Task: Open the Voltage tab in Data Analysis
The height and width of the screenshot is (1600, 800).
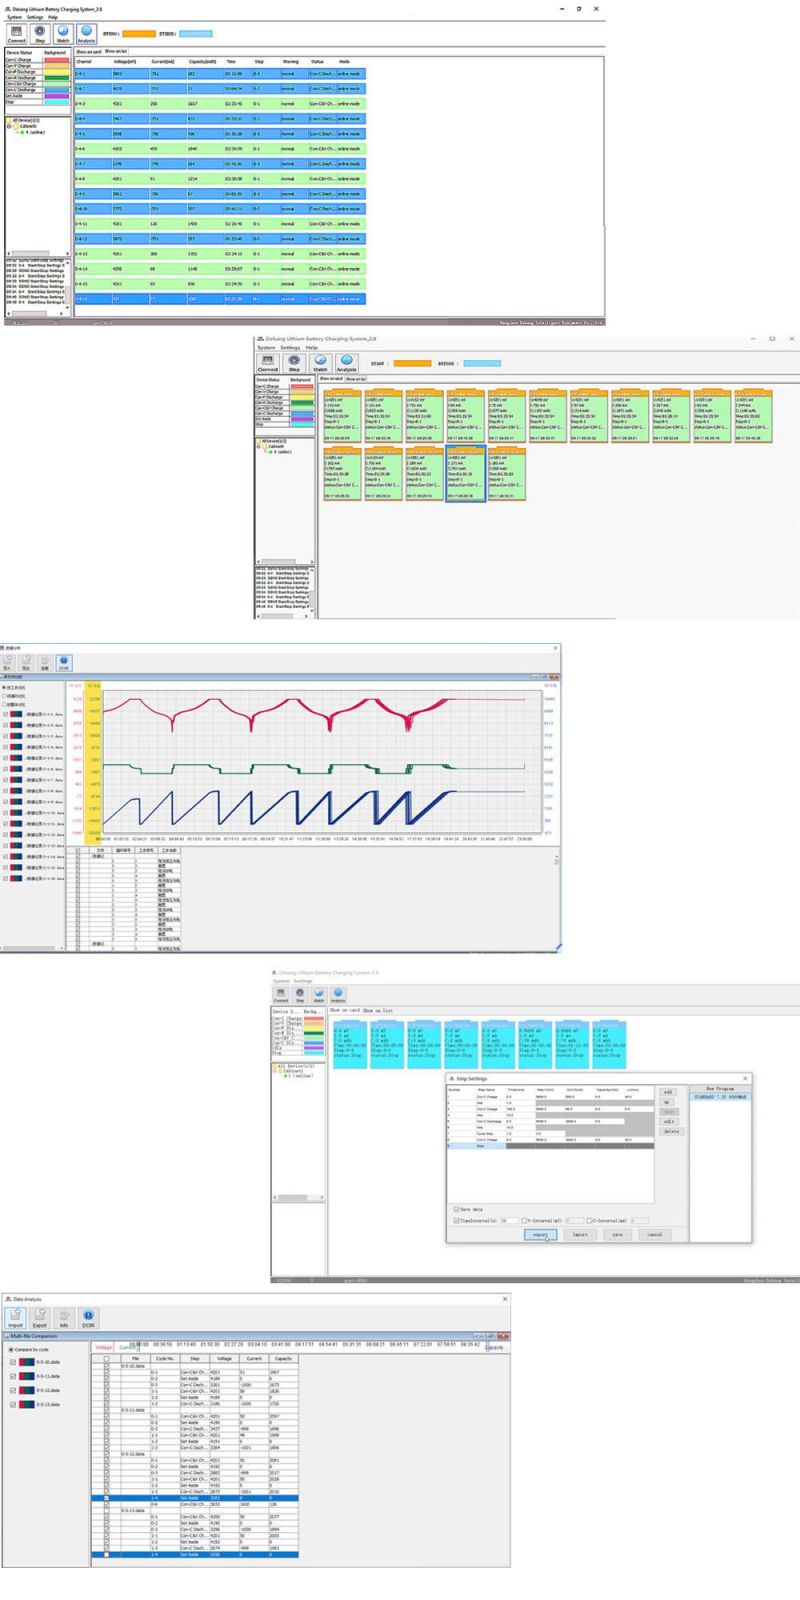Action: (104, 1347)
